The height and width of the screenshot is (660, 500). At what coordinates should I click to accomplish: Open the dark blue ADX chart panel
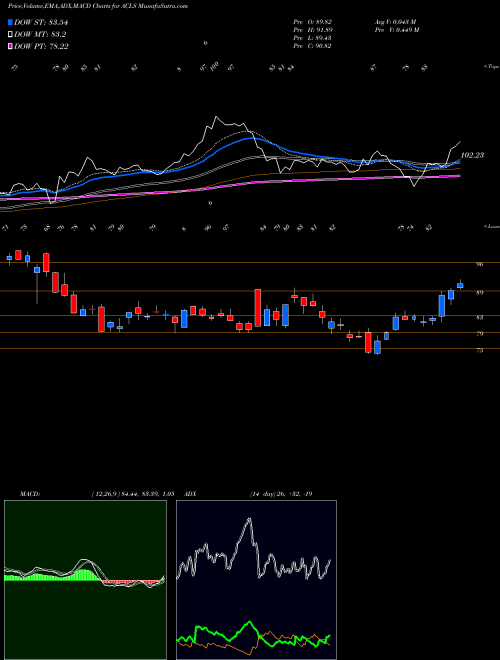256,580
